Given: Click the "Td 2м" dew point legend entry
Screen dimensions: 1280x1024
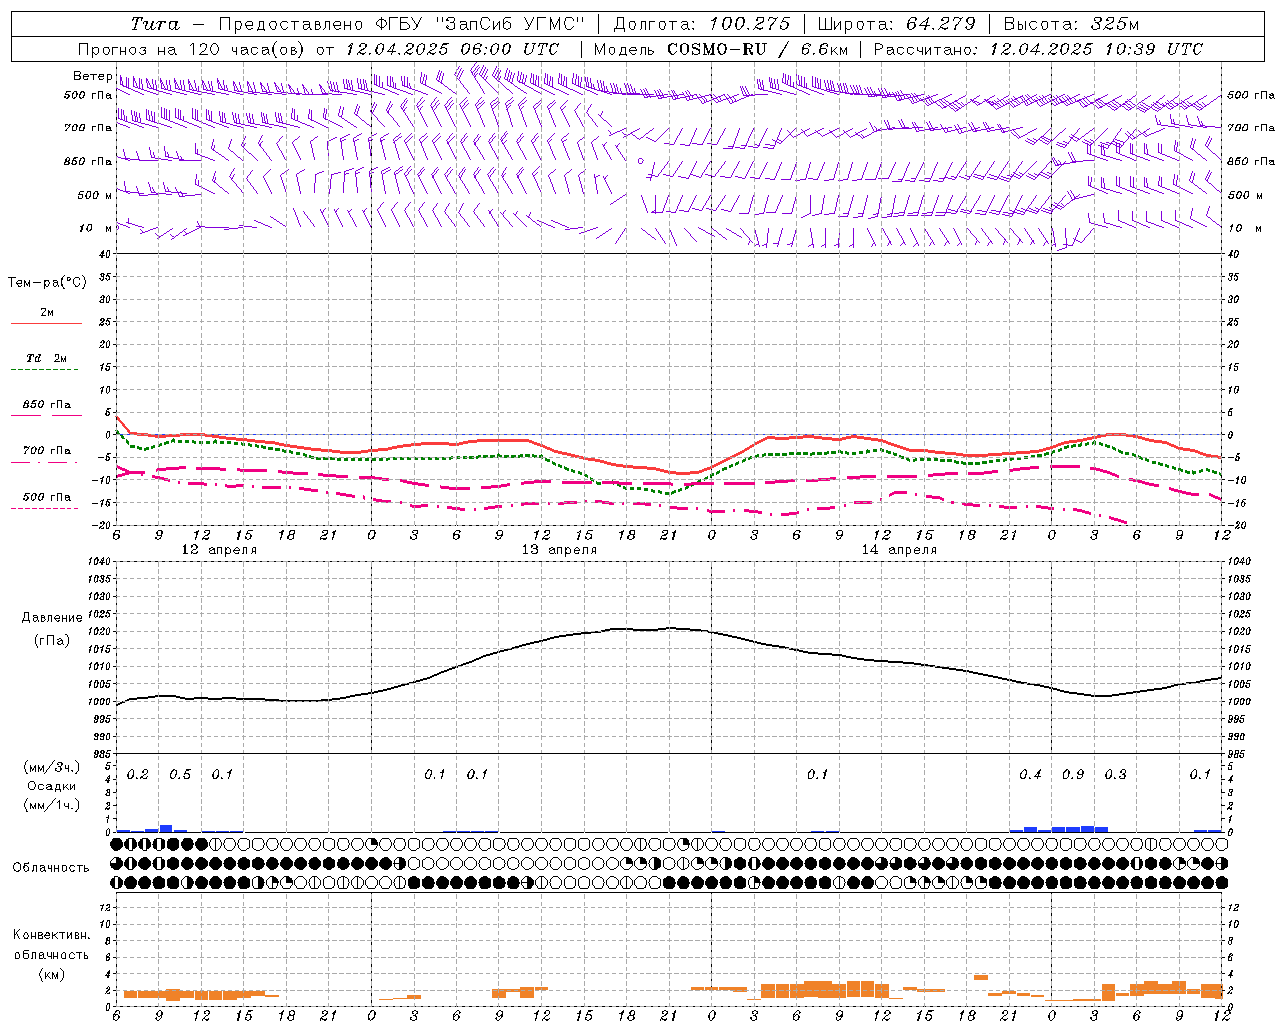Looking at the screenshot, I should click(47, 358).
